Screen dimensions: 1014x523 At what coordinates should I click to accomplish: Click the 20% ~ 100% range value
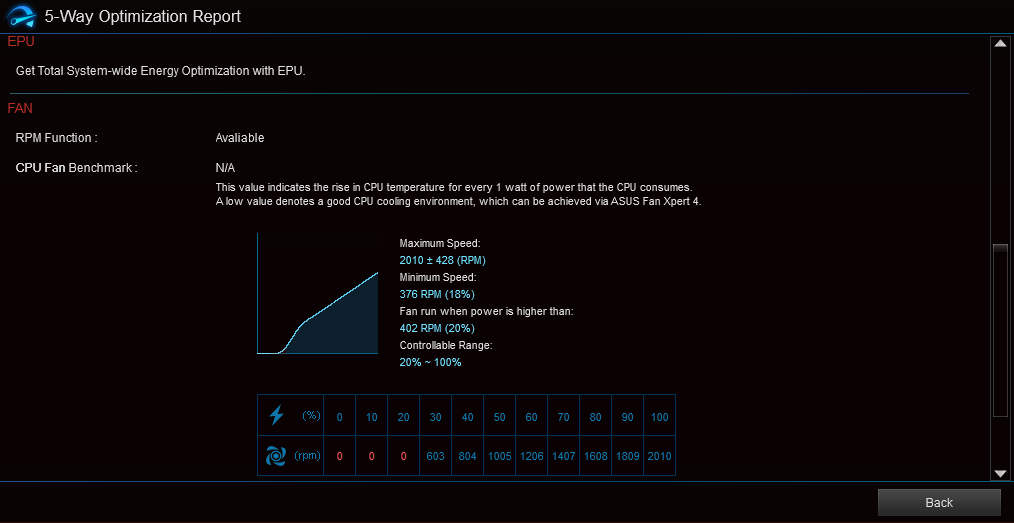tap(430, 362)
